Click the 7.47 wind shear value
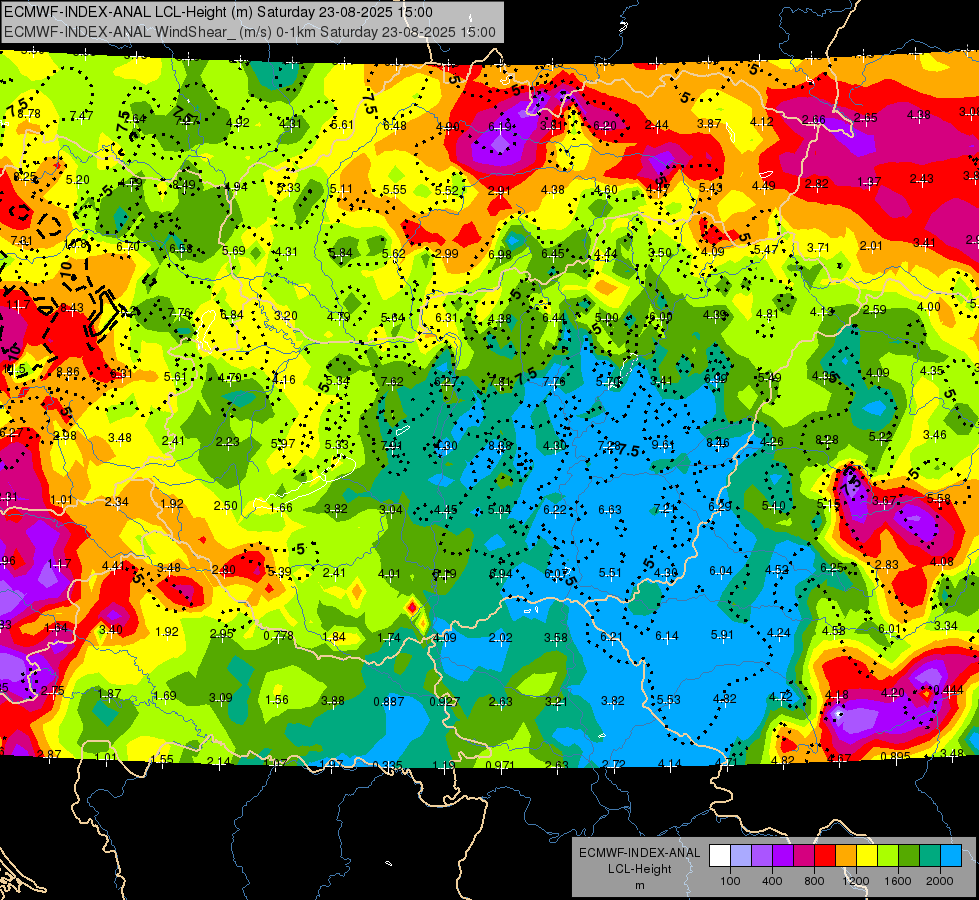This screenshot has height=900, width=979. pos(81,116)
